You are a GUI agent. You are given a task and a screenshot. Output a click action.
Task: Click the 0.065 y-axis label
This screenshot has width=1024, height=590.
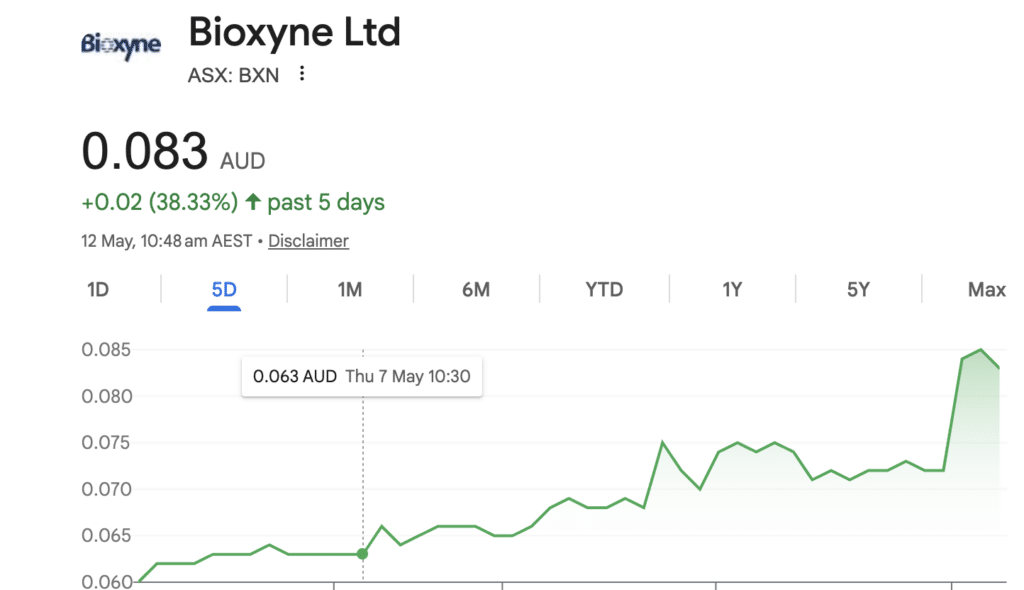click(106, 536)
